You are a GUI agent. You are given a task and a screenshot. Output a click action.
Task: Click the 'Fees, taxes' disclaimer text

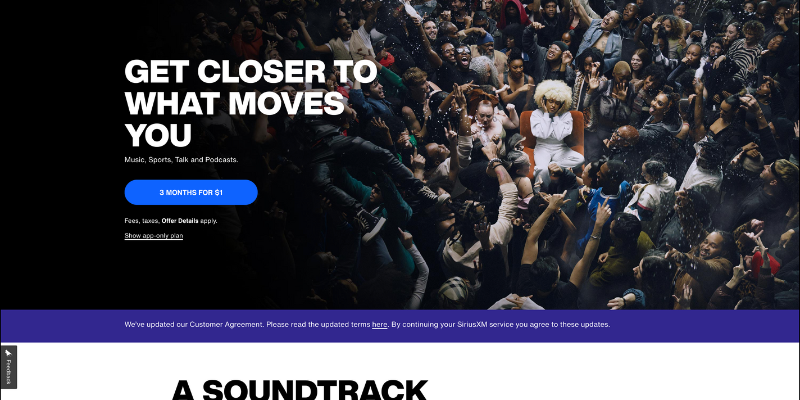pos(142,221)
